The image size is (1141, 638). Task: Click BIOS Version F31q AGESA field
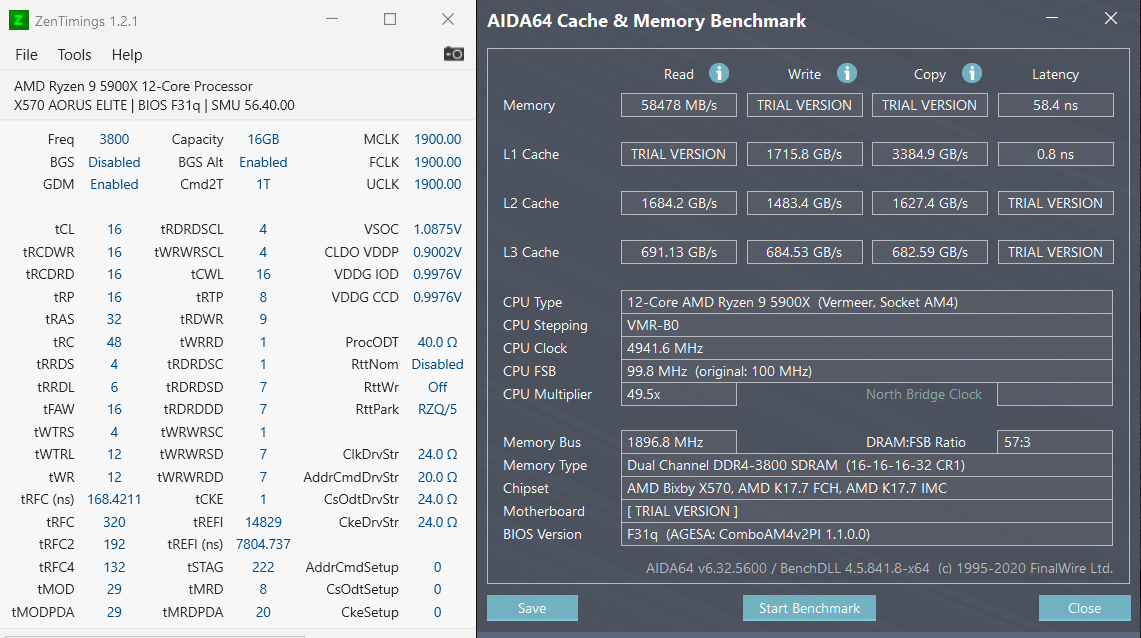click(866, 534)
